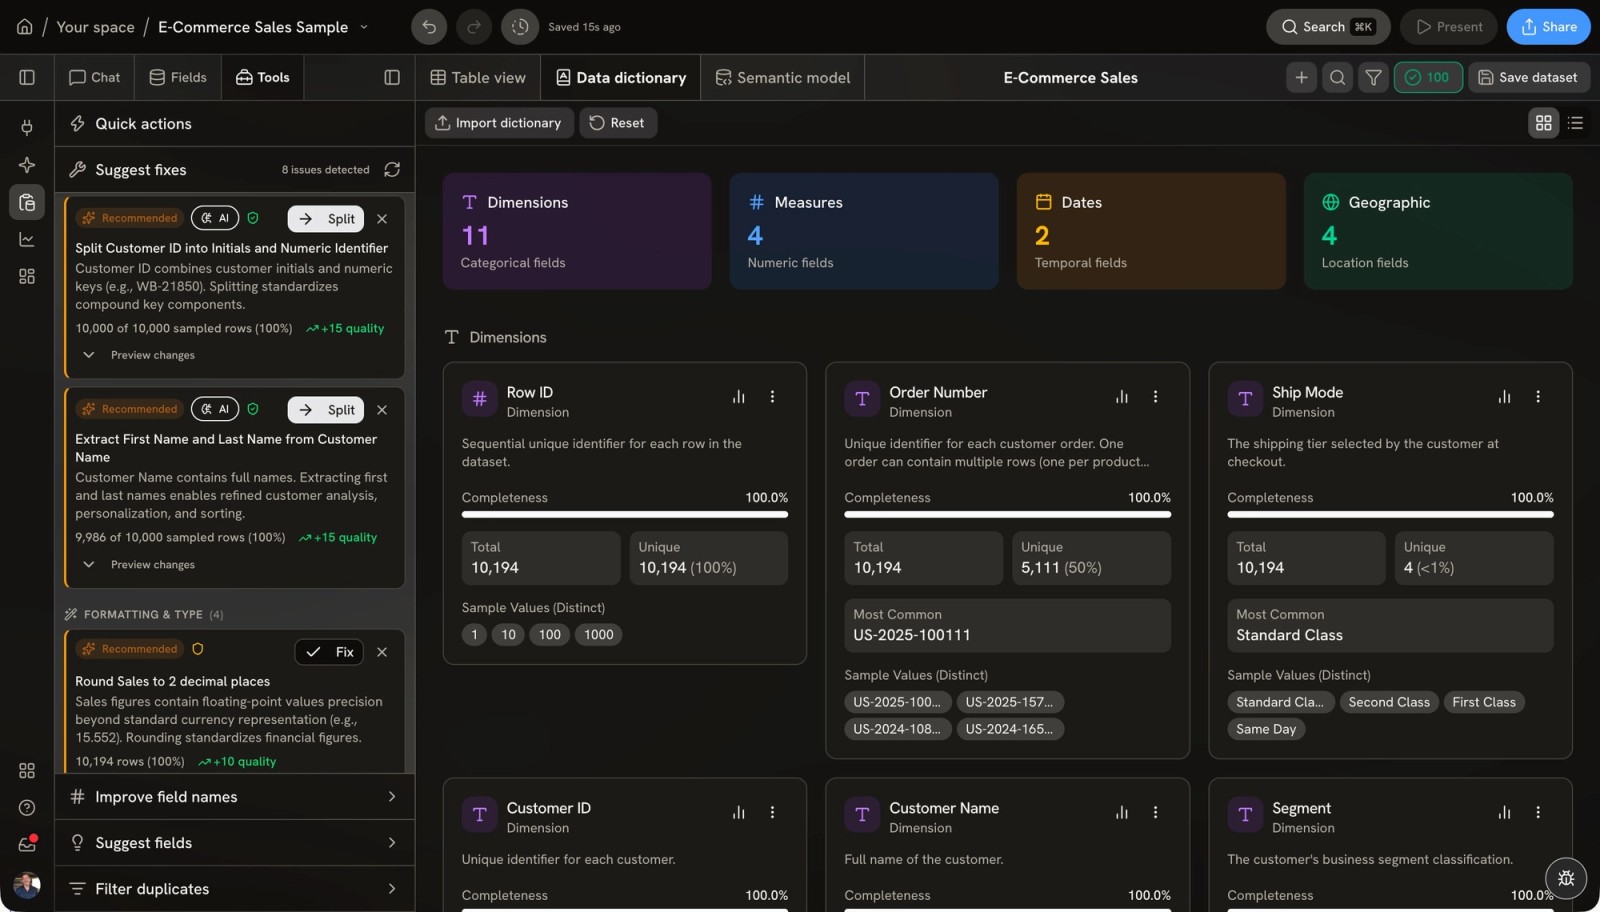The height and width of the screenshot is (912, 1600).
Task: Show Order Number distribution chart
Action: click(x=1122, y=397)
